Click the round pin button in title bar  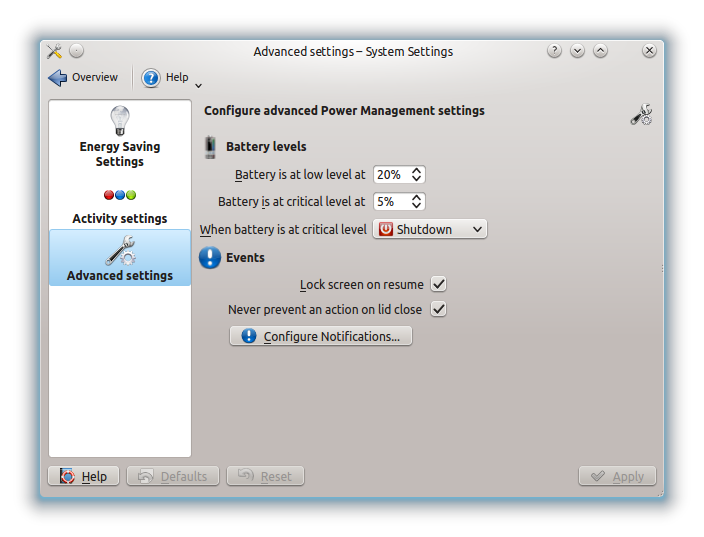coord(77,51)
